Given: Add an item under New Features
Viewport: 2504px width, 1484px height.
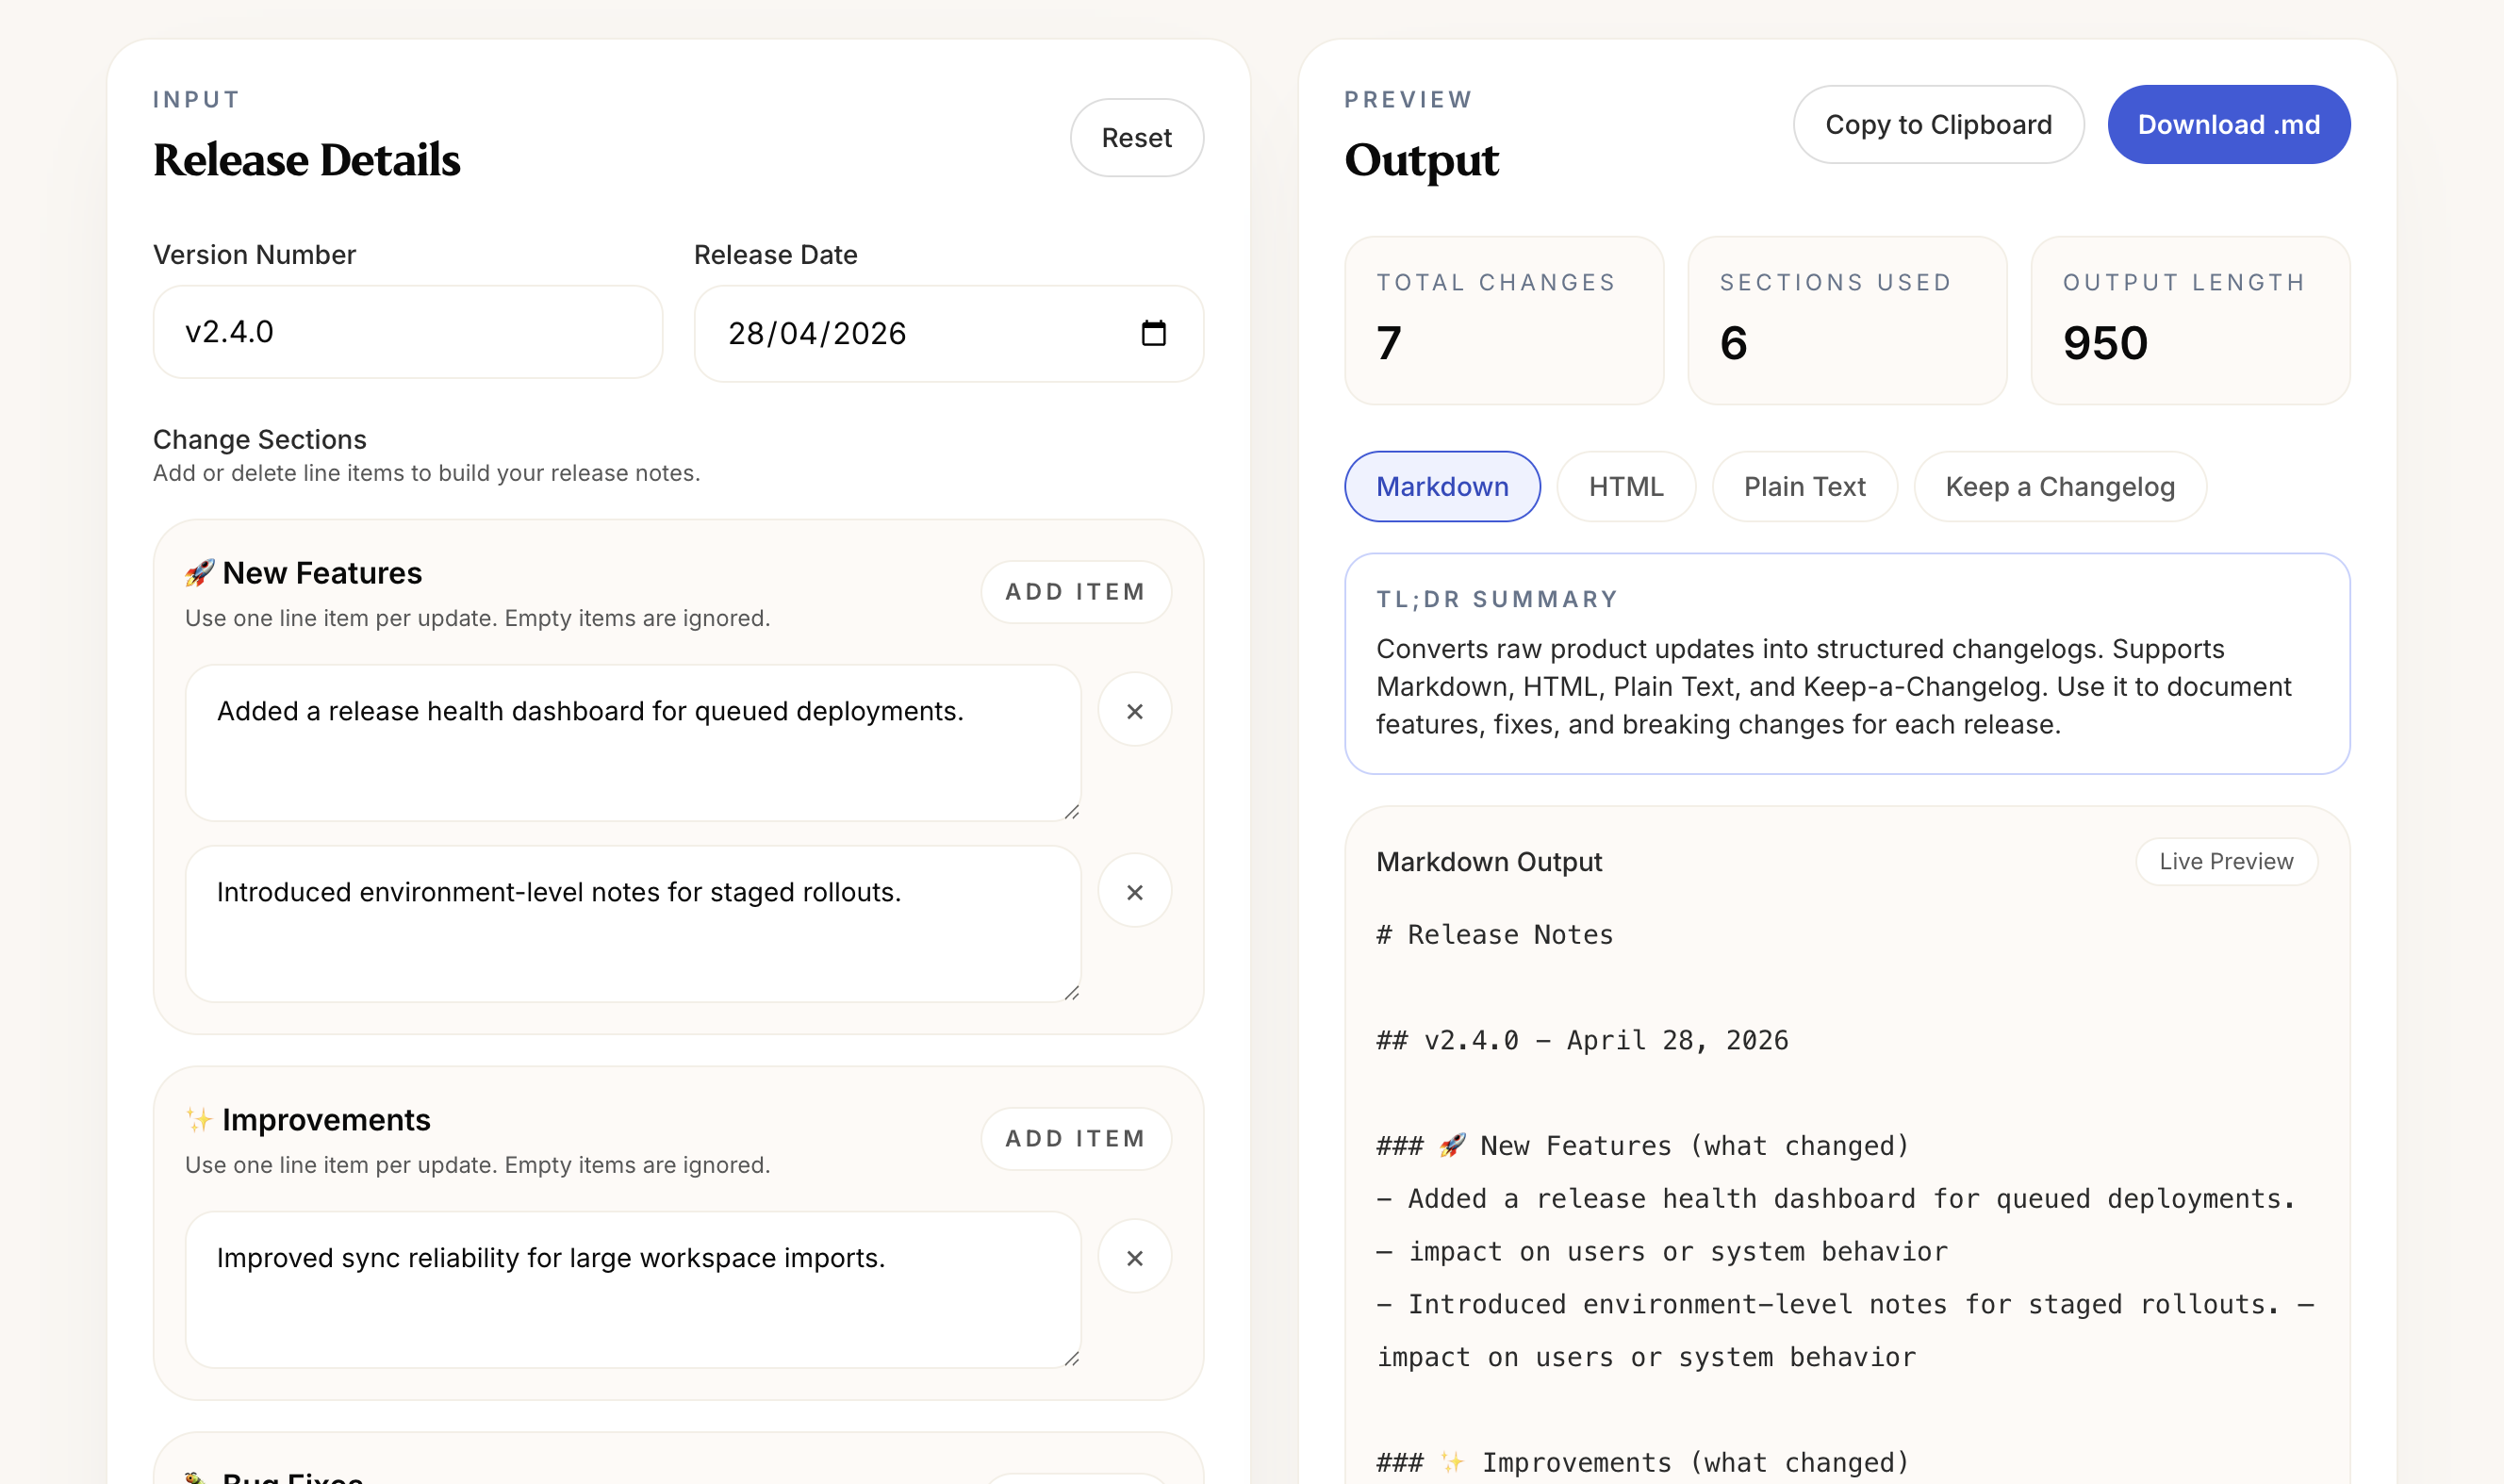Looking at the screenshot, I should 1076,591.
